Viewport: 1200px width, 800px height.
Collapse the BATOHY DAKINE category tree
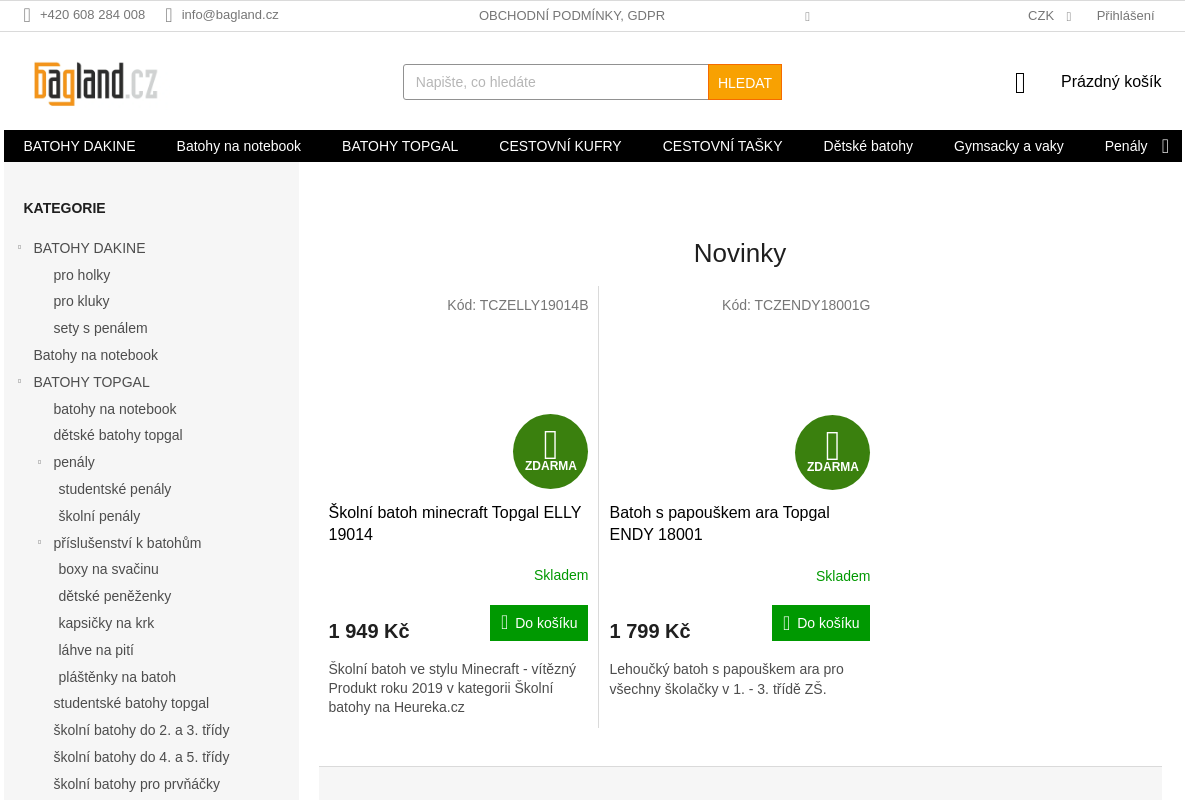click(x=19, y=247)
